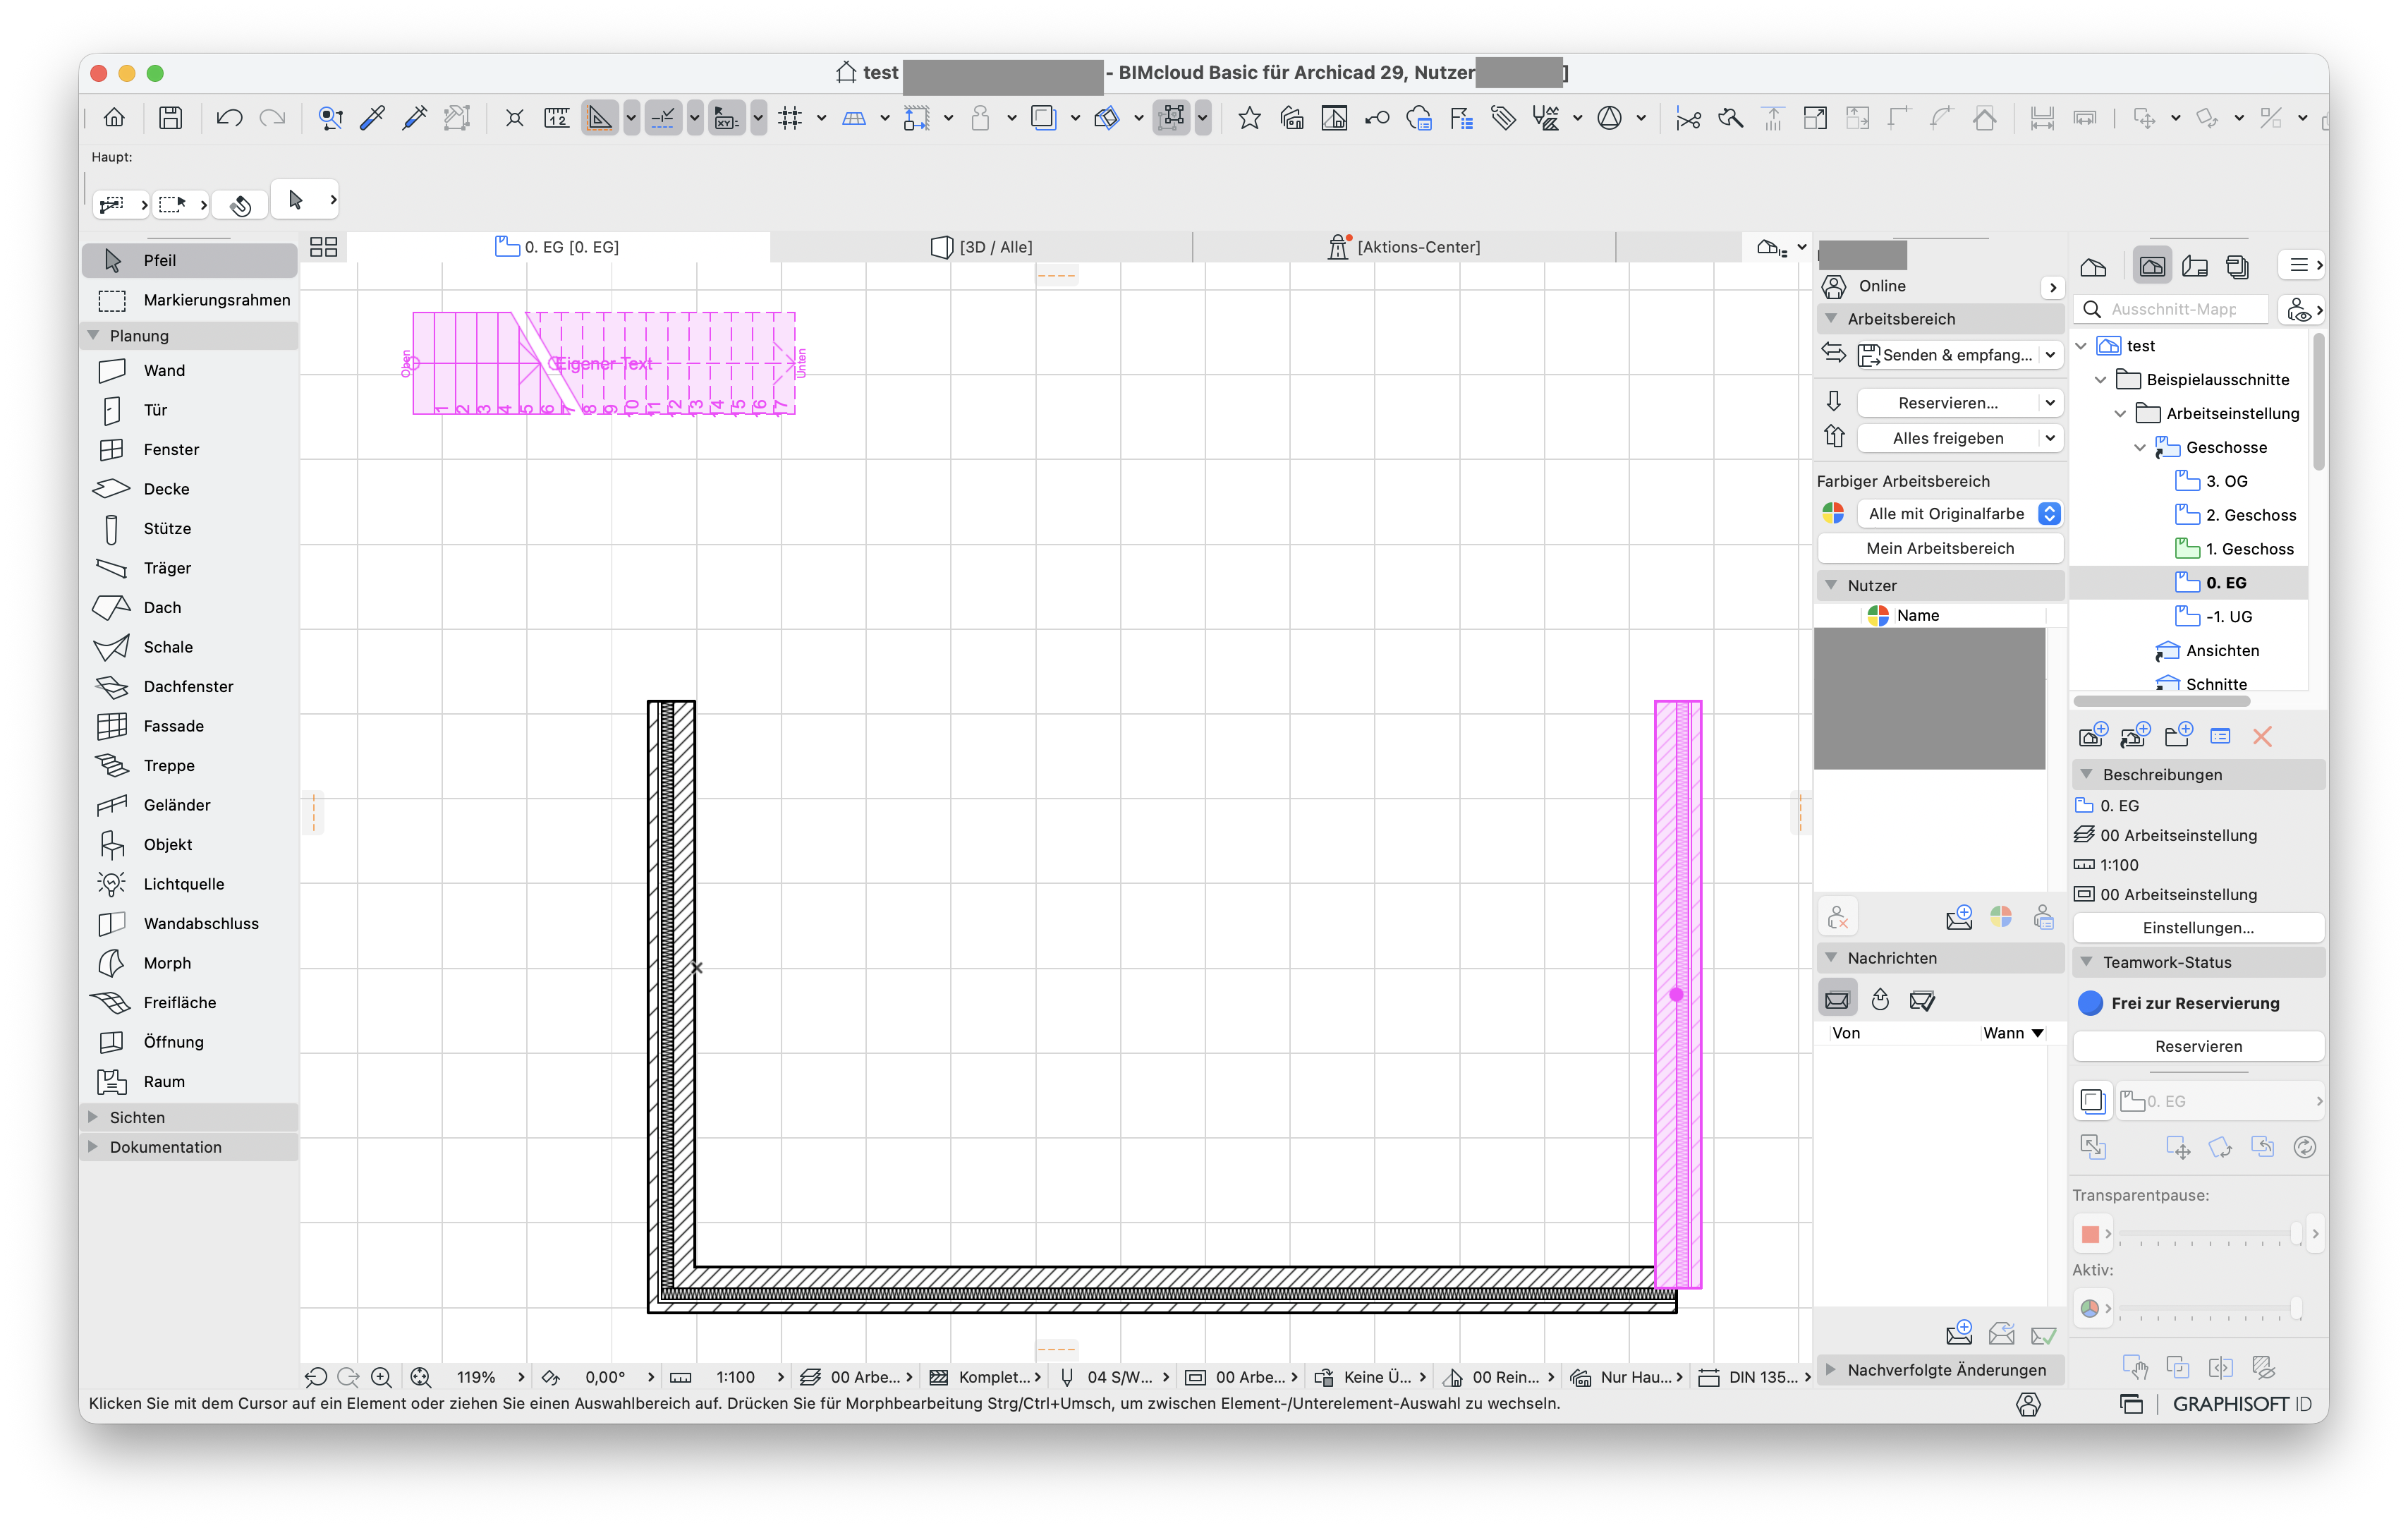Toggle the Project Map button in navigator
Image resolution: width=2408 pixels, height=1528 pixels.
pos(2093,266)
